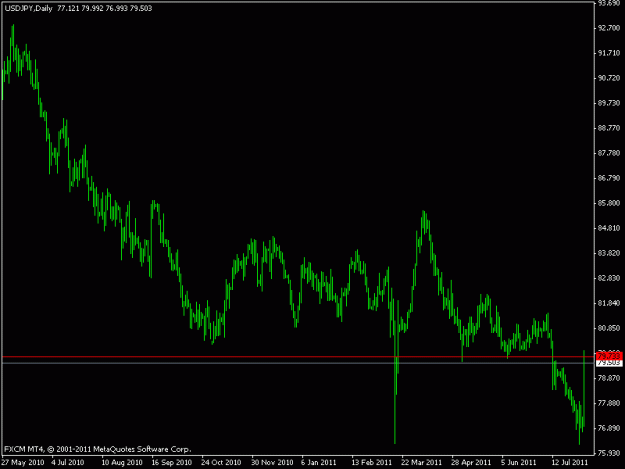Select the red horizontal line on chart
Image resolution: width=625 pixels, height=469 pixels.
click(x=298, y=357)
